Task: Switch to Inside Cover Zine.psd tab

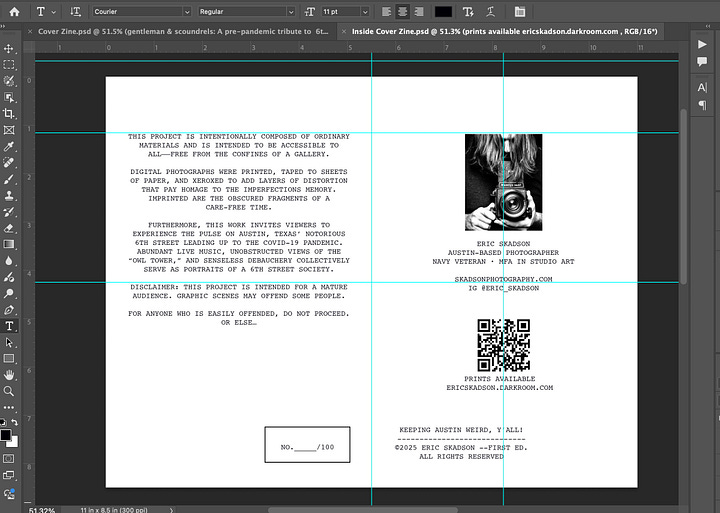Action: click(x=498, y=32)
